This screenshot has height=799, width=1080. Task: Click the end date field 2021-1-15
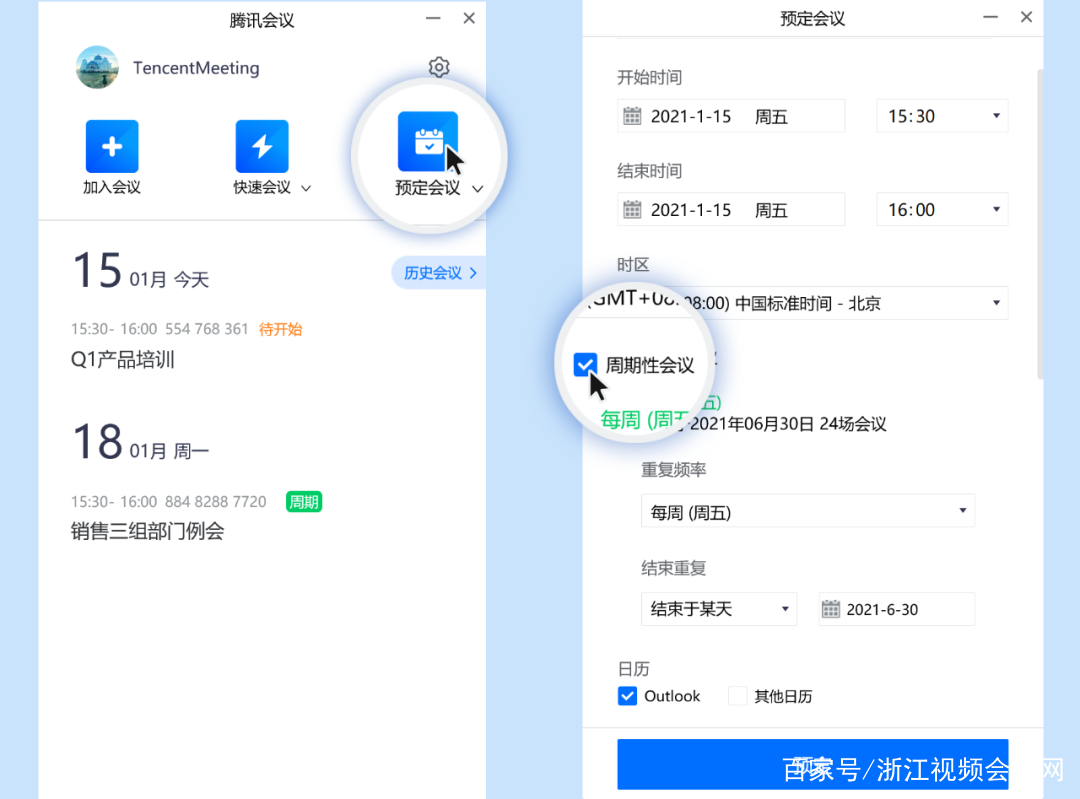(x=731, y=209)
